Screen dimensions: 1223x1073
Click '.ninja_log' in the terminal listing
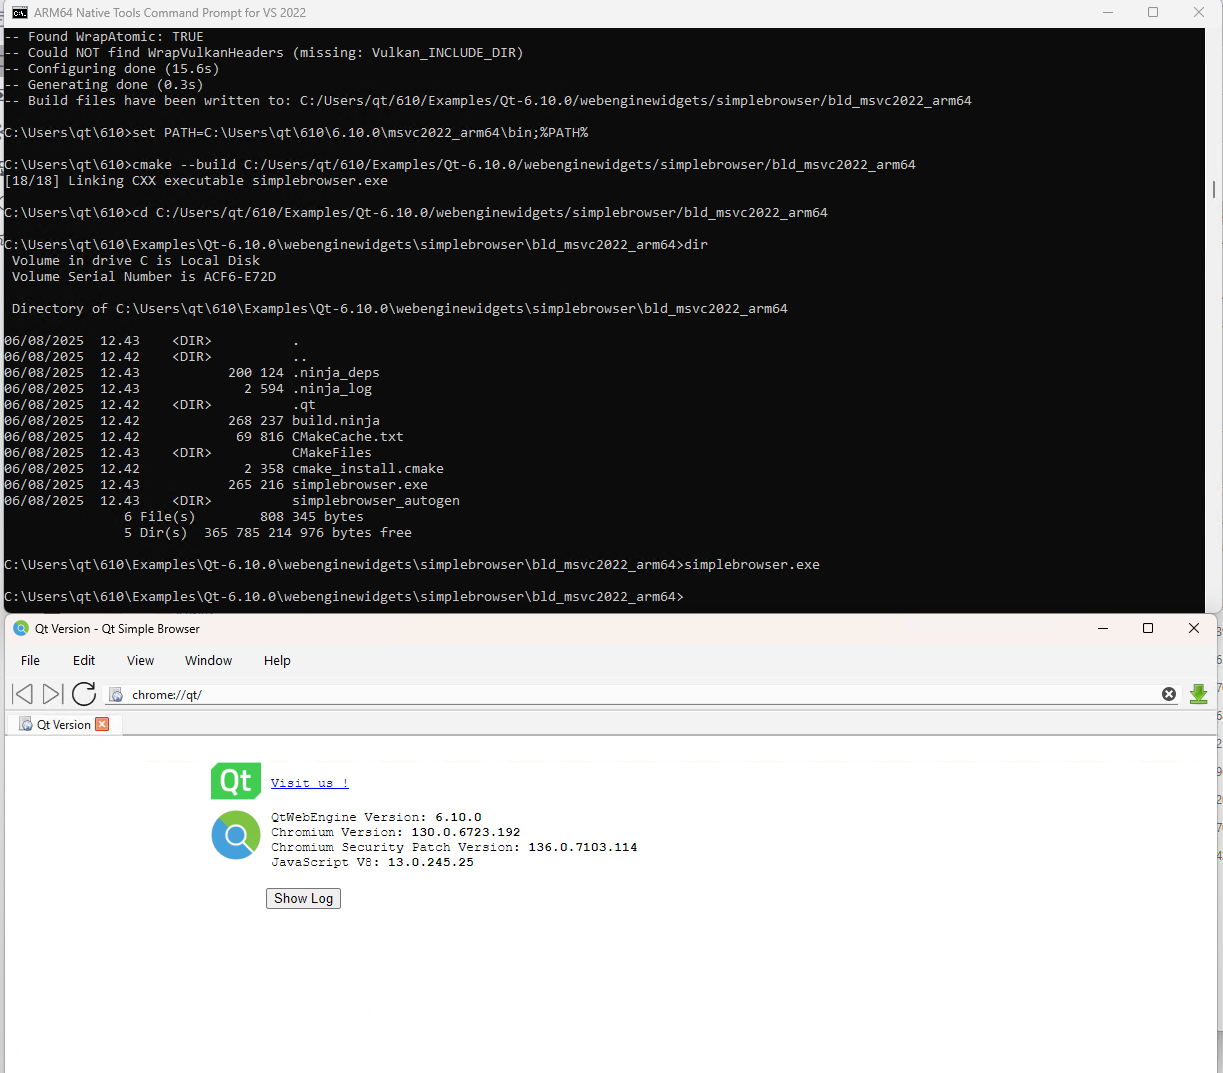[x=332, y=389]
